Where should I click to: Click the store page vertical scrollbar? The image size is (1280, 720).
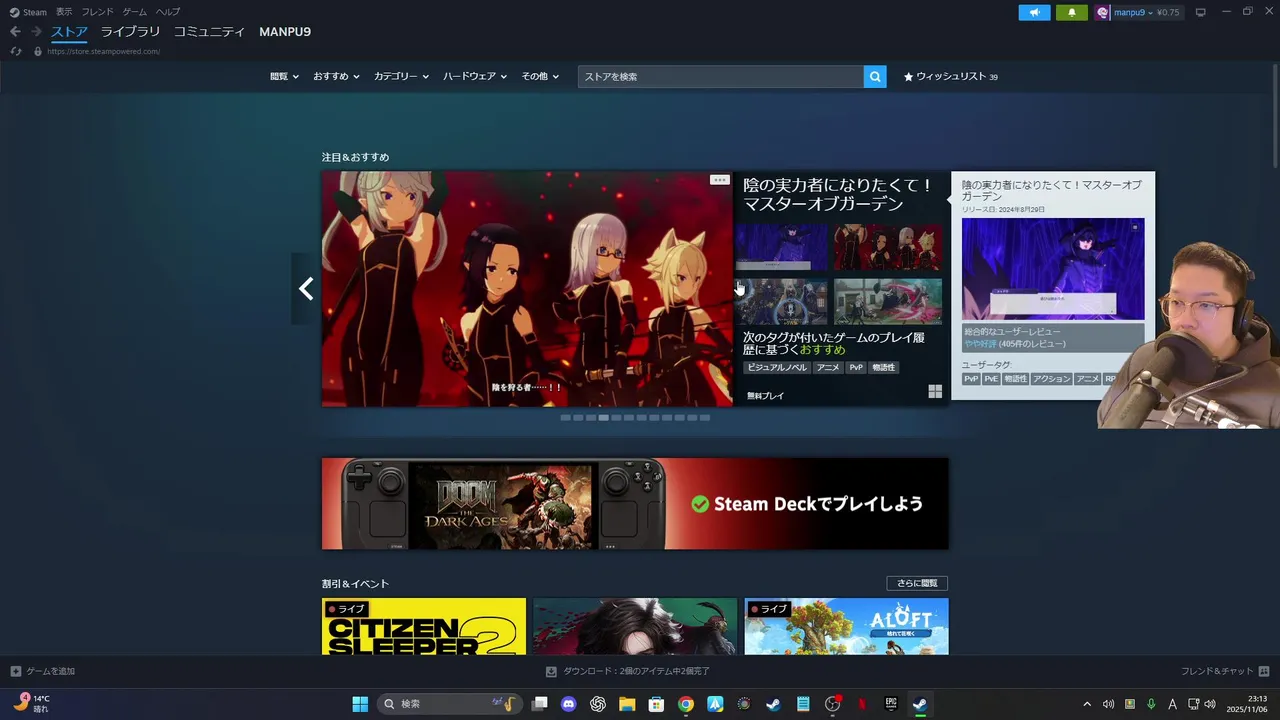click(1275, 115)
